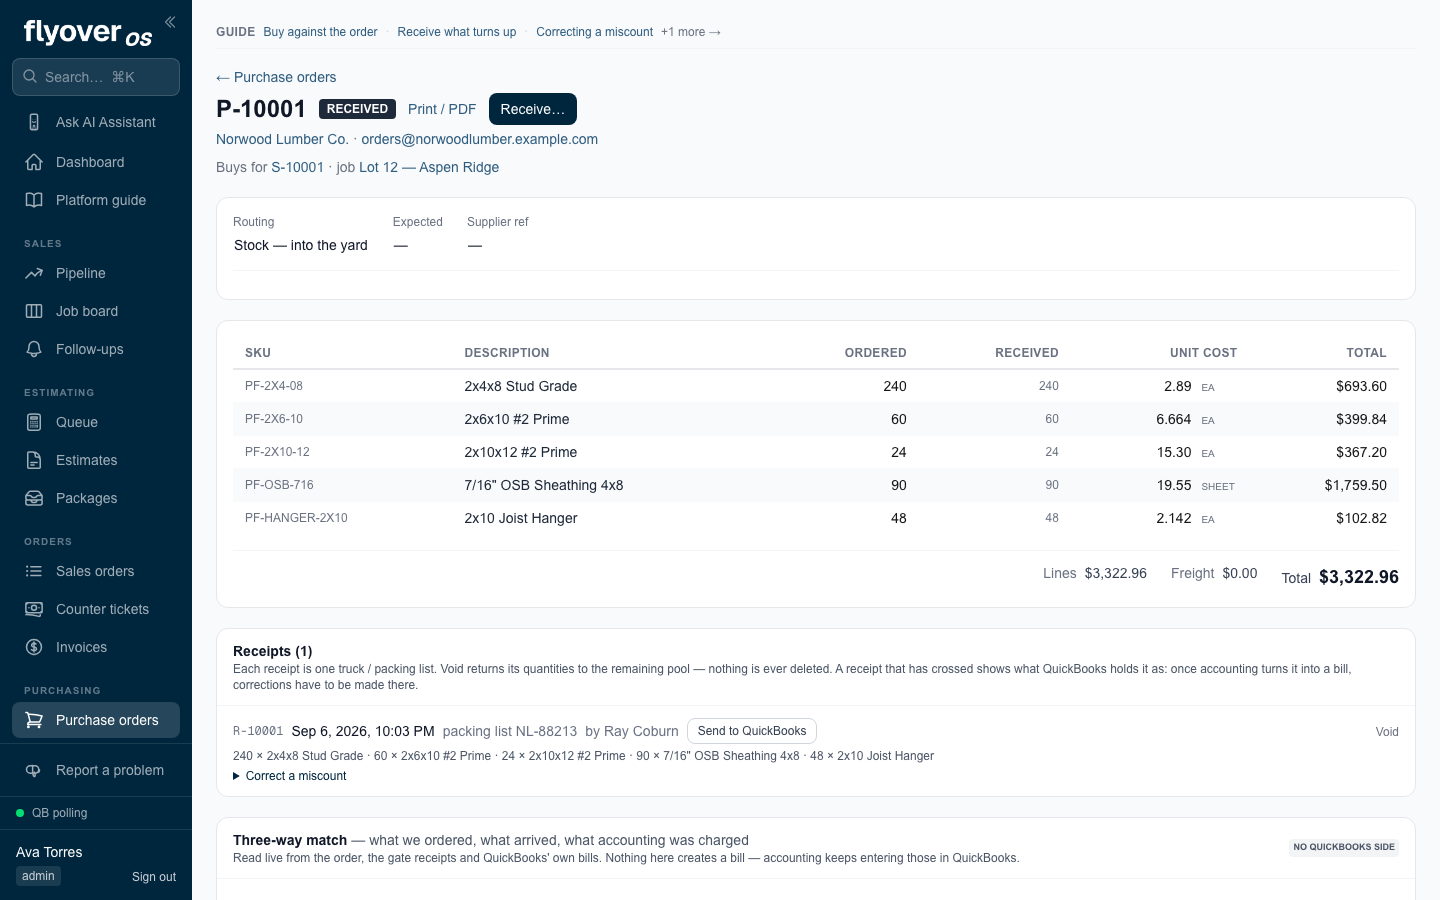This screenshot has width=1440, height=900.
Task: Click the Receive… button
Action: point(533,109)
